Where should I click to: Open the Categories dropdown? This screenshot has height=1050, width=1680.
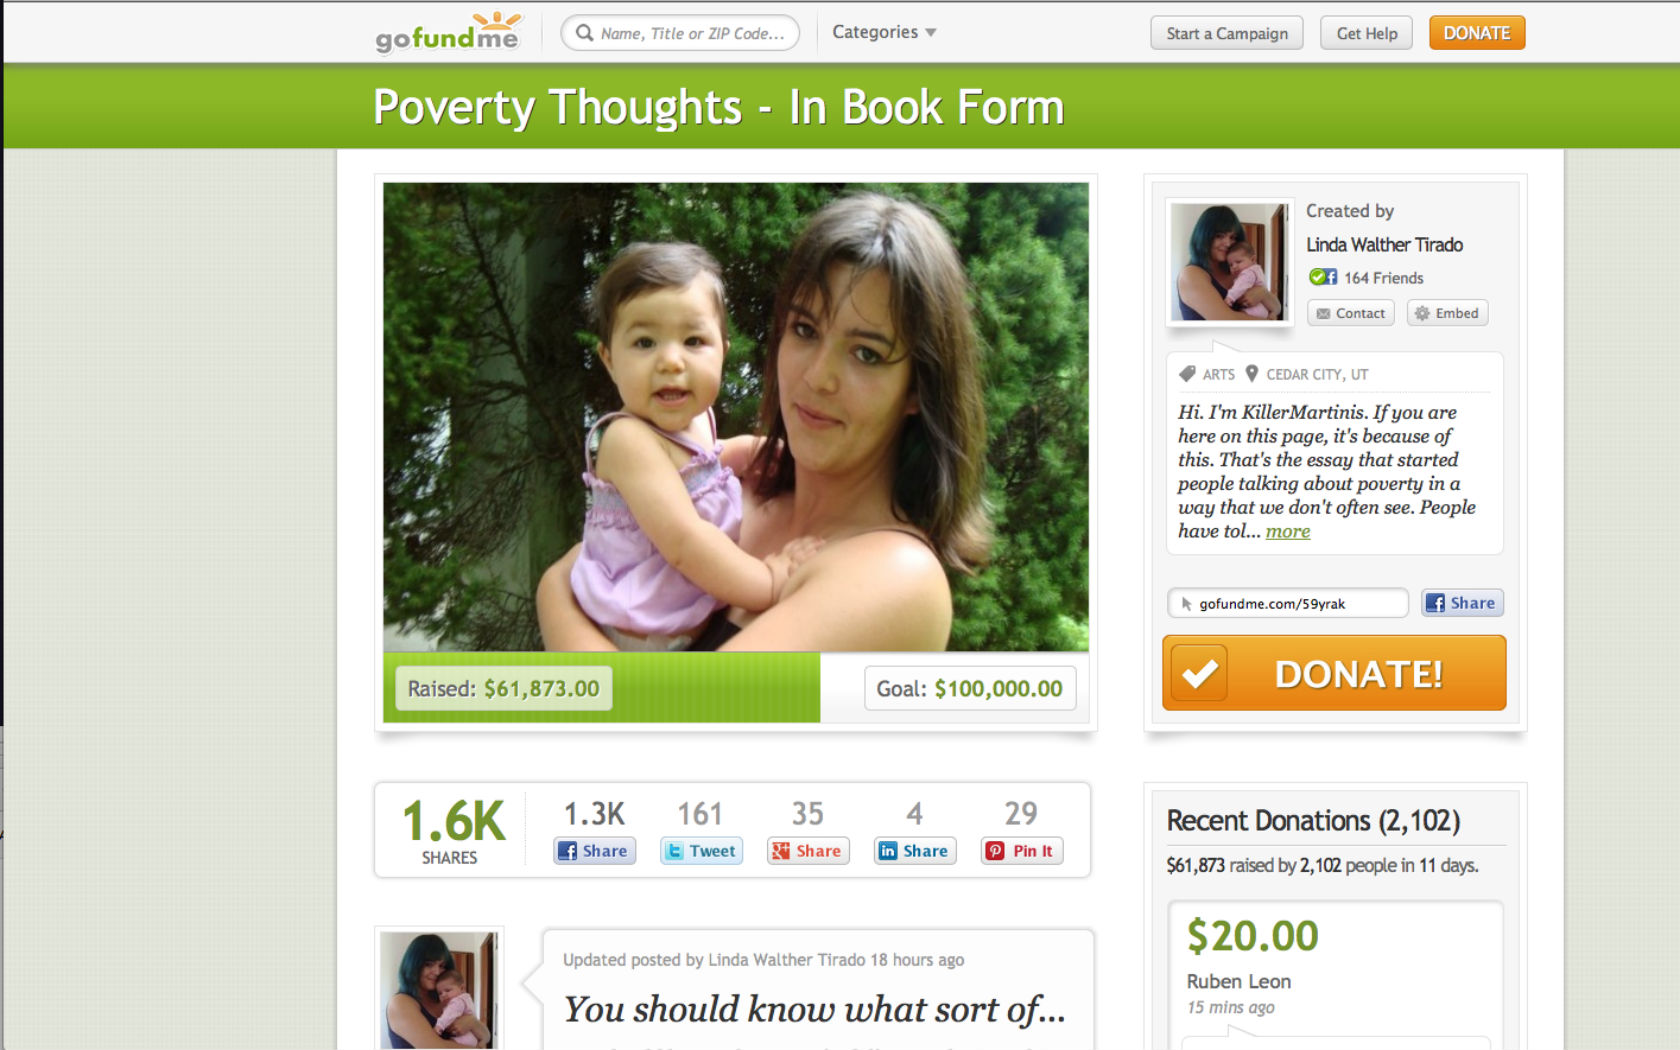click(x=884, y=32)
